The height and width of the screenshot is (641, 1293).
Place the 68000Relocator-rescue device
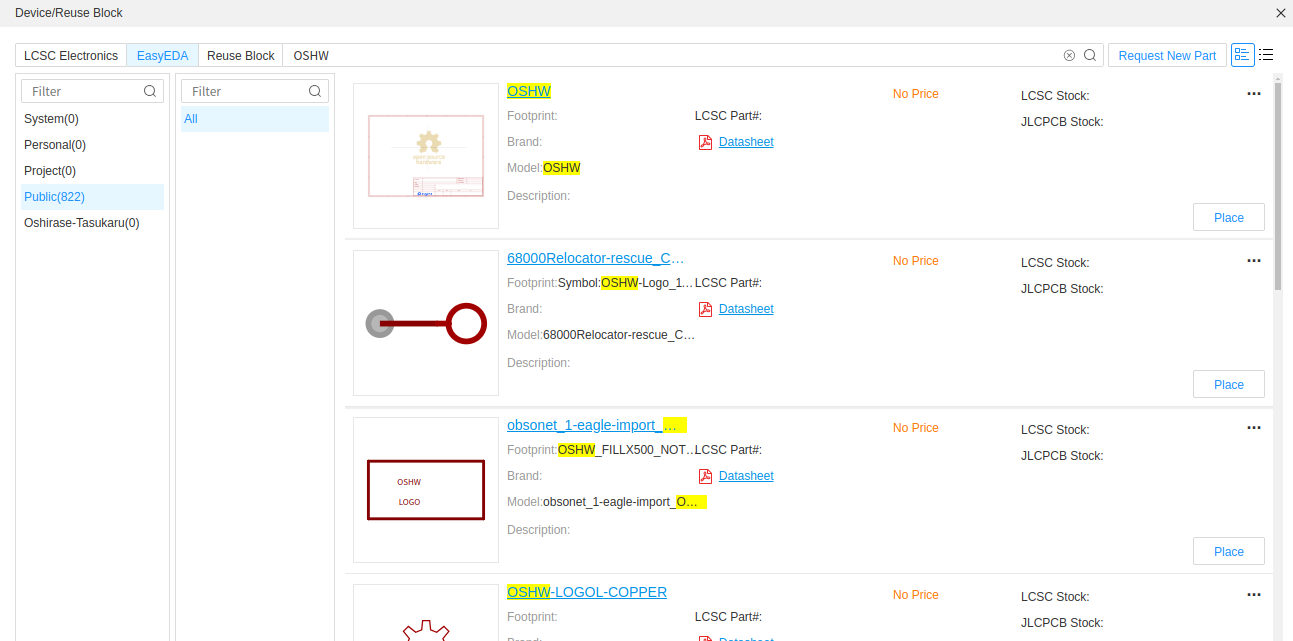coord(1228,384)
